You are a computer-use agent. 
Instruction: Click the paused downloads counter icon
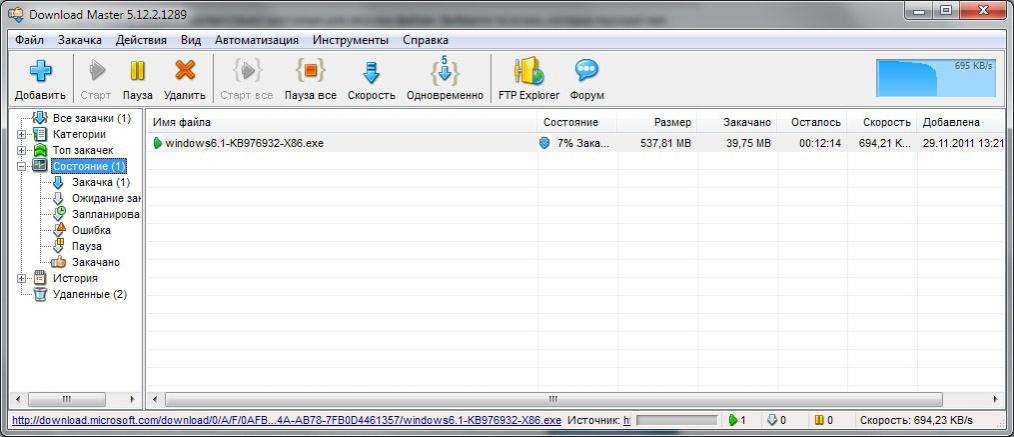pyautogui.click(x=819, y=420)
